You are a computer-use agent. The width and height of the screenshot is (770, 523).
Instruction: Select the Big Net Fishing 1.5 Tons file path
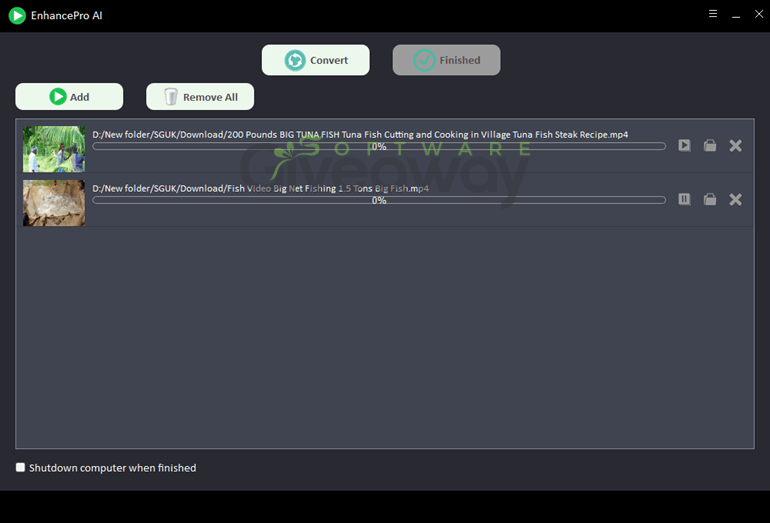(260, 188)
